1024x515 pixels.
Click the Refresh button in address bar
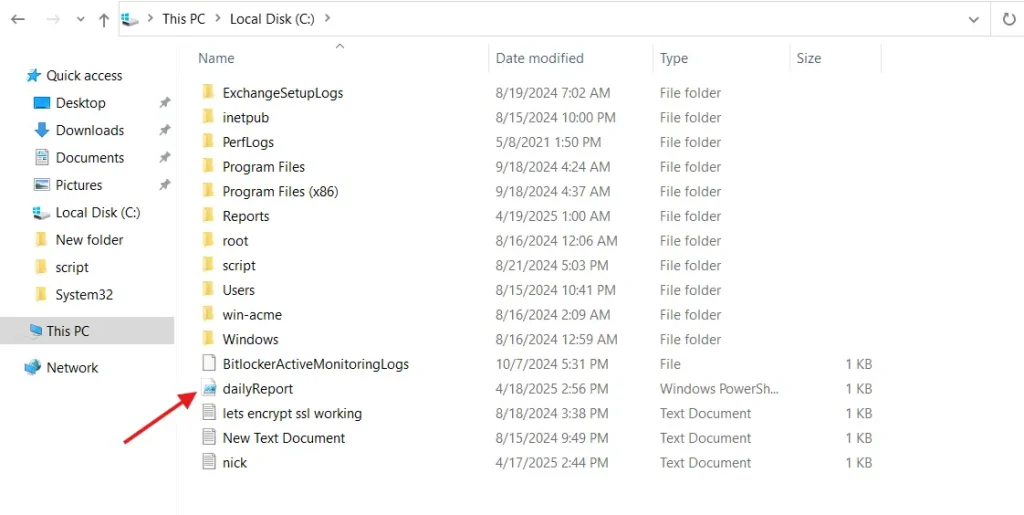click(1008, 19)
